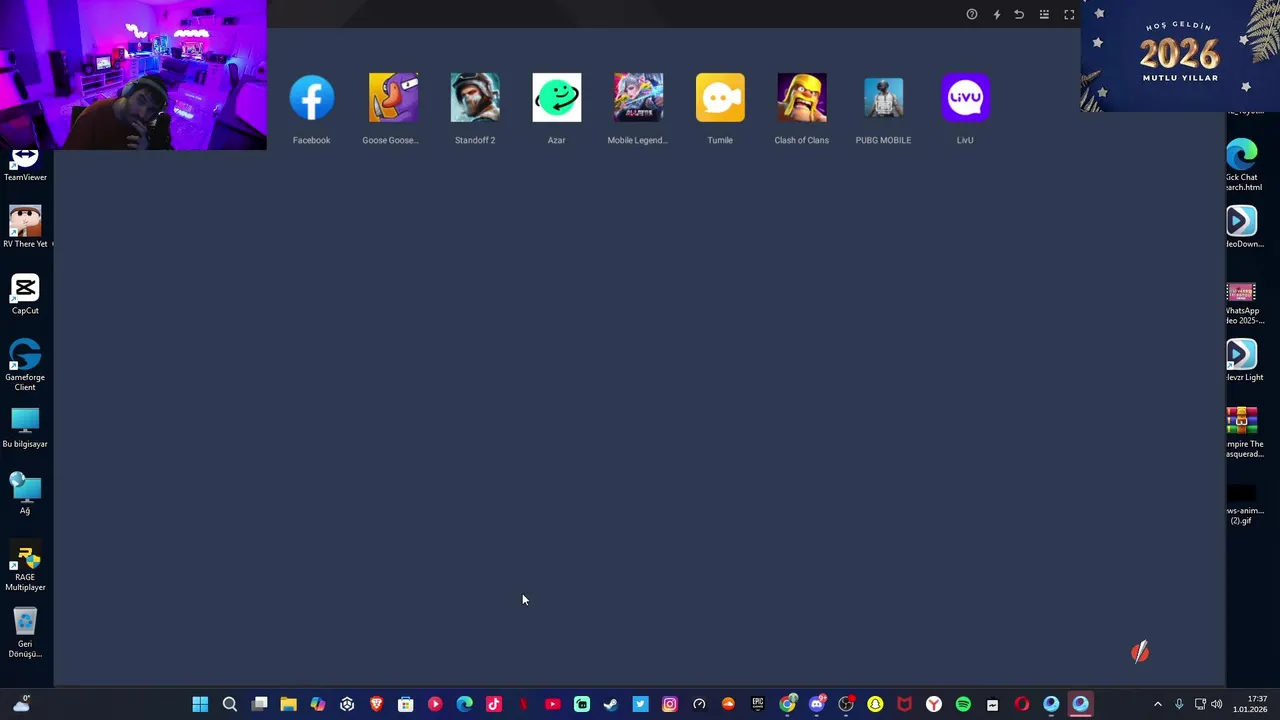Open Instagram from the taskbar
Image resolution: width=1280 pixels, height=720 pixels.
pos(670,704)
